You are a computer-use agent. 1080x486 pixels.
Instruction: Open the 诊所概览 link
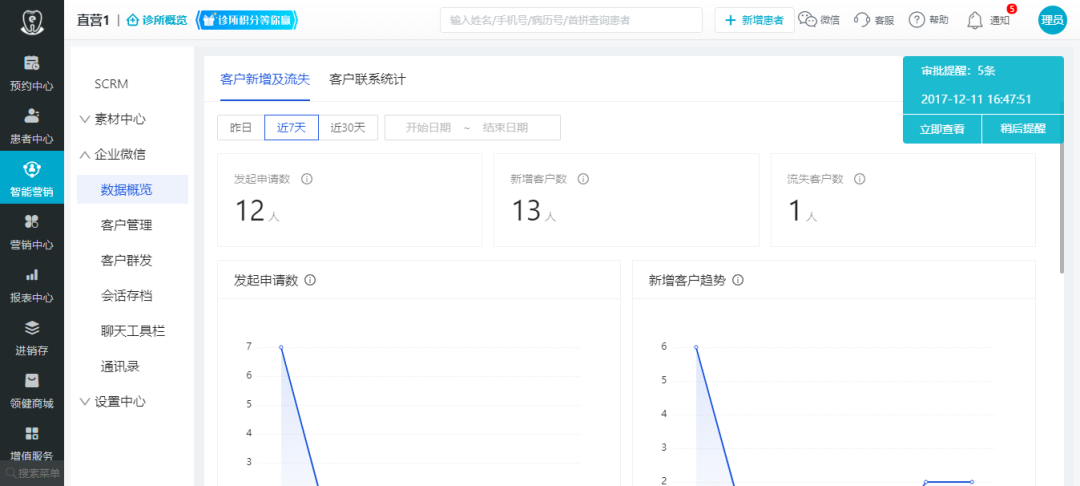tap(157, 20)
